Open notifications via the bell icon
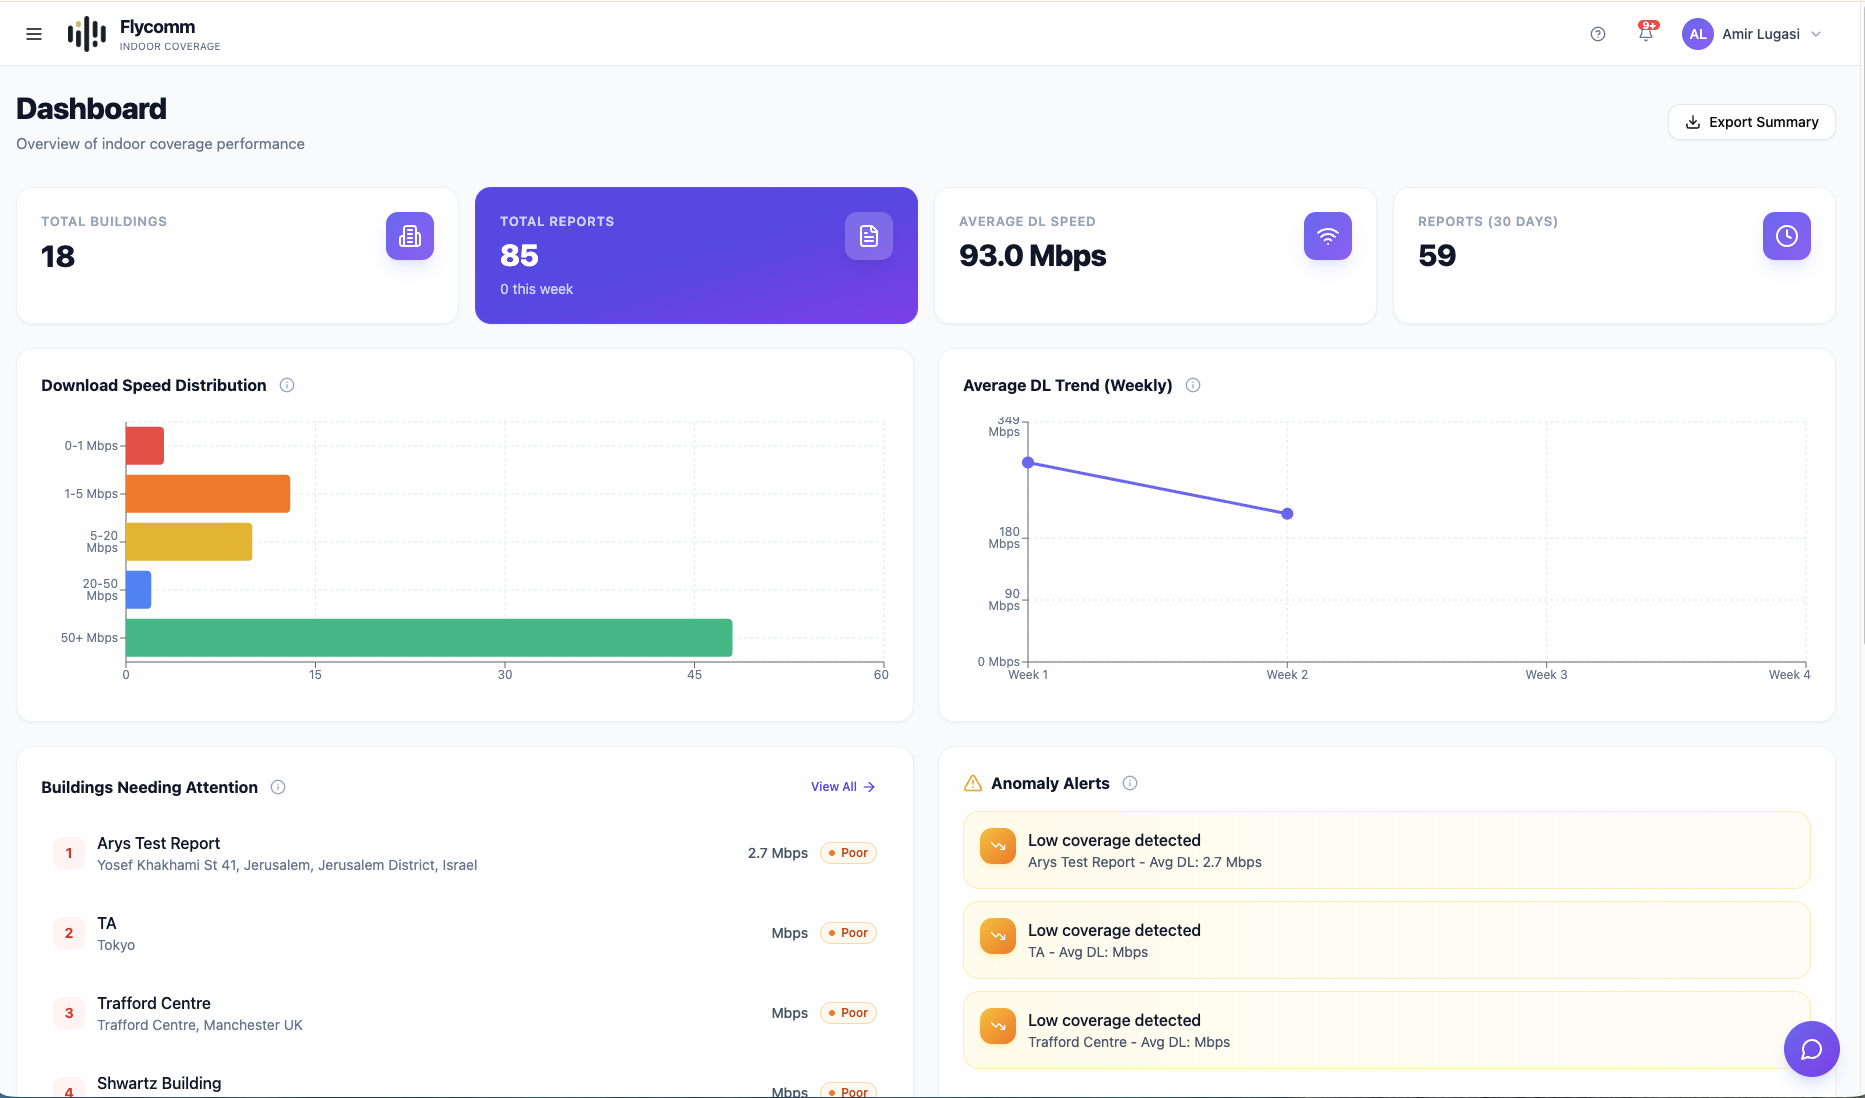 (x=1645, y=33)
